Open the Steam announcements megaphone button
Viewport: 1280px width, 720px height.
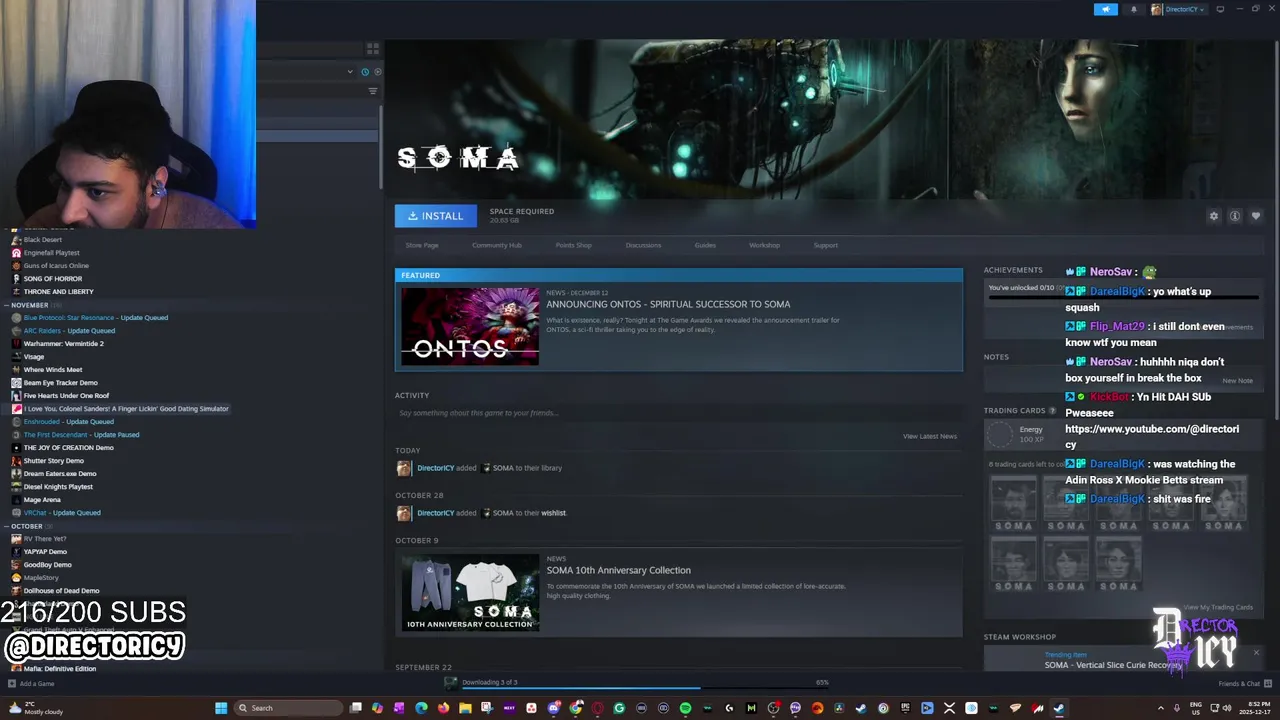coord(1105,9)
